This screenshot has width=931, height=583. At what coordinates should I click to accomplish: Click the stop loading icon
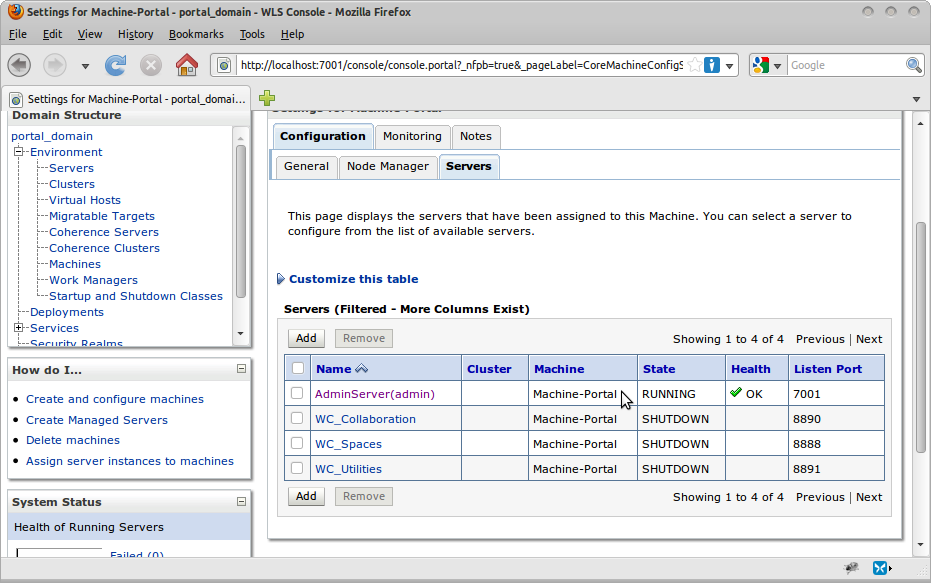tap(151, 65)
